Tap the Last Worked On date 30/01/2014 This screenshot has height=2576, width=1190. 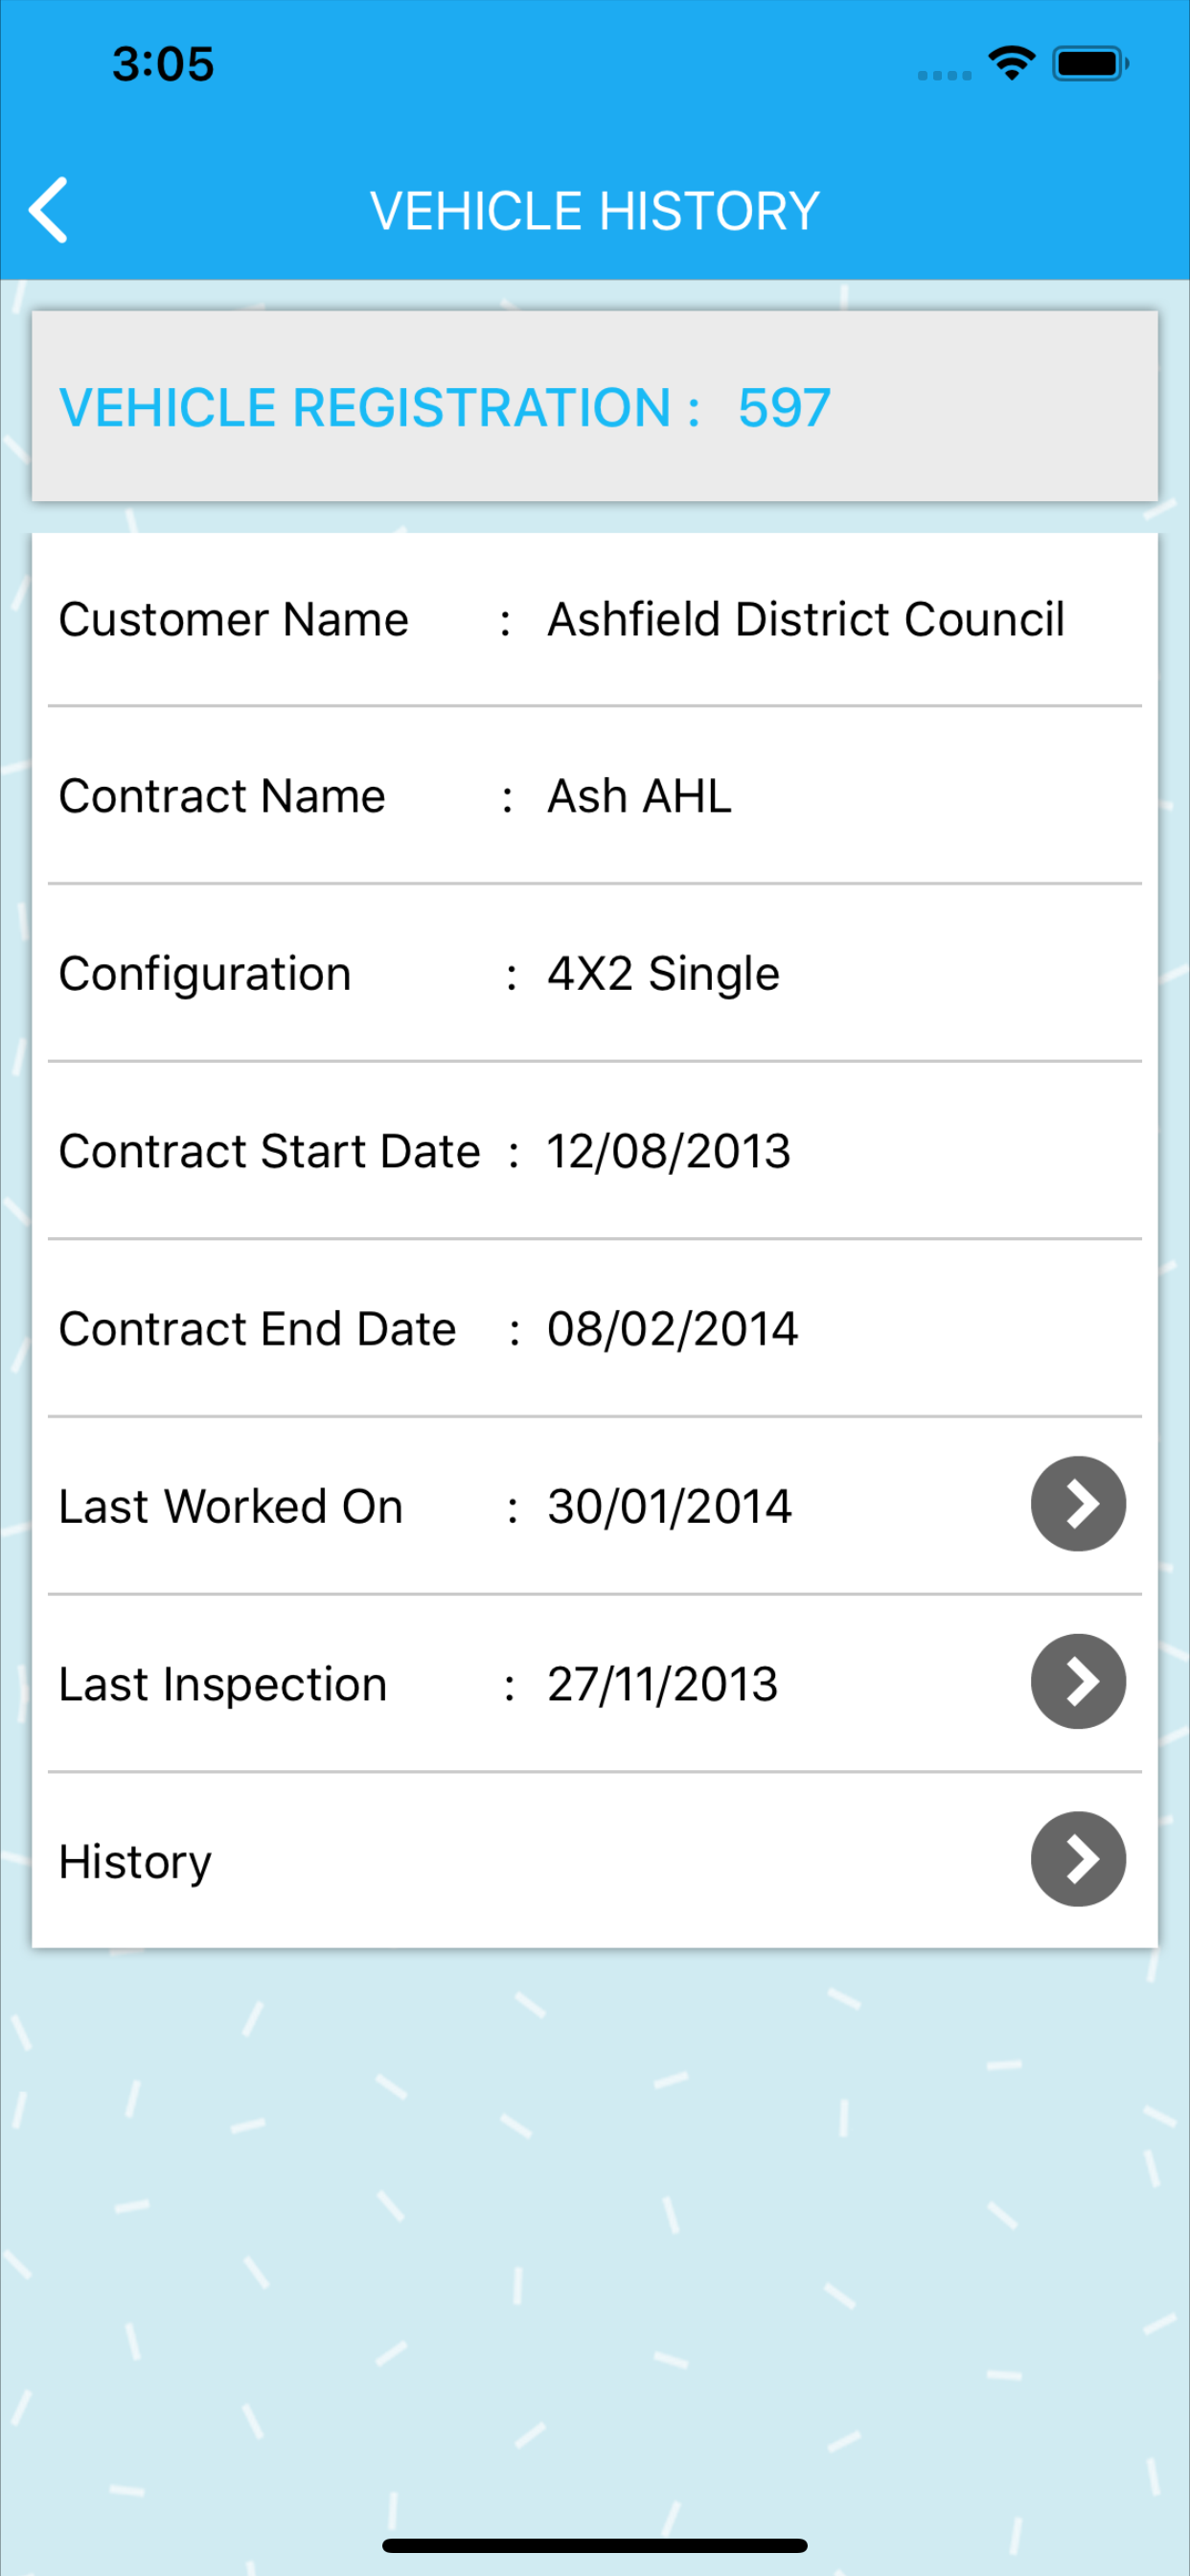669,1506
